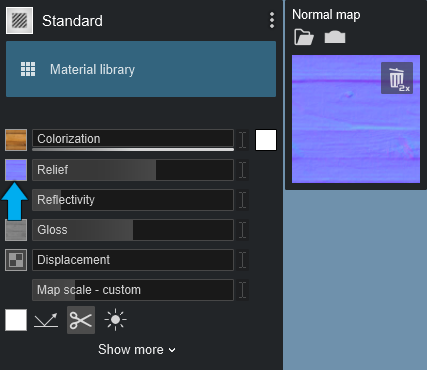Click the Standard material preview icon
The image size is (427, 370).
19,21
